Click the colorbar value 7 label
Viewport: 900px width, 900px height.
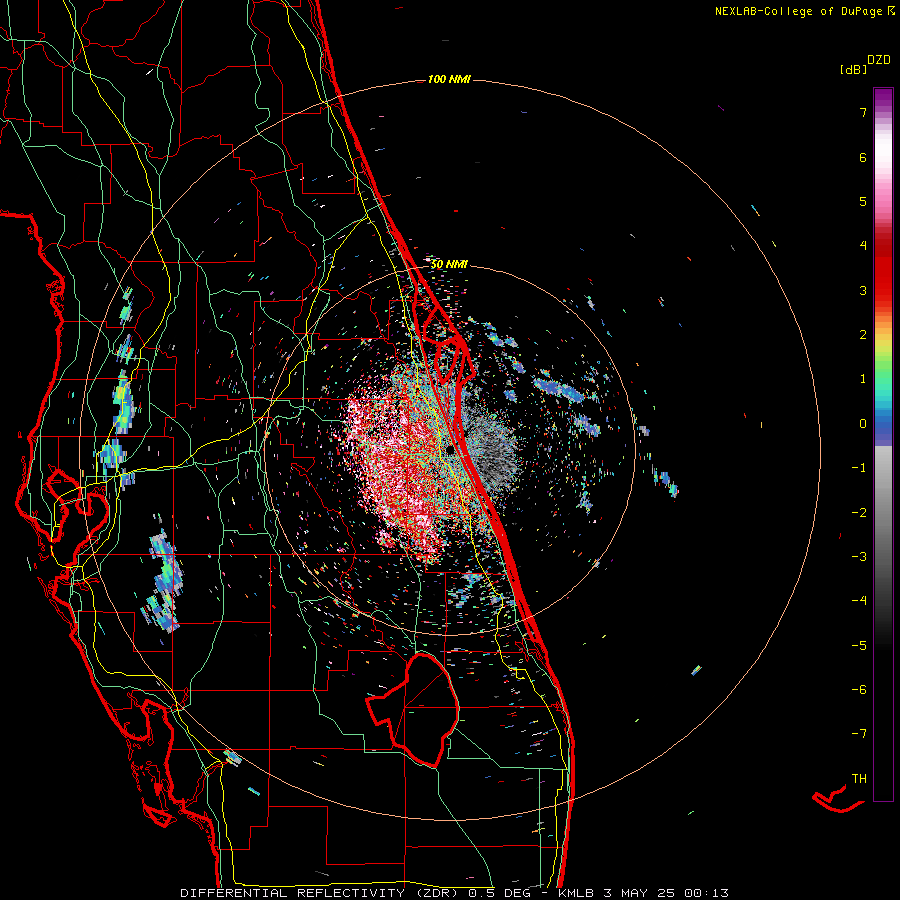(x=863, y=112)
